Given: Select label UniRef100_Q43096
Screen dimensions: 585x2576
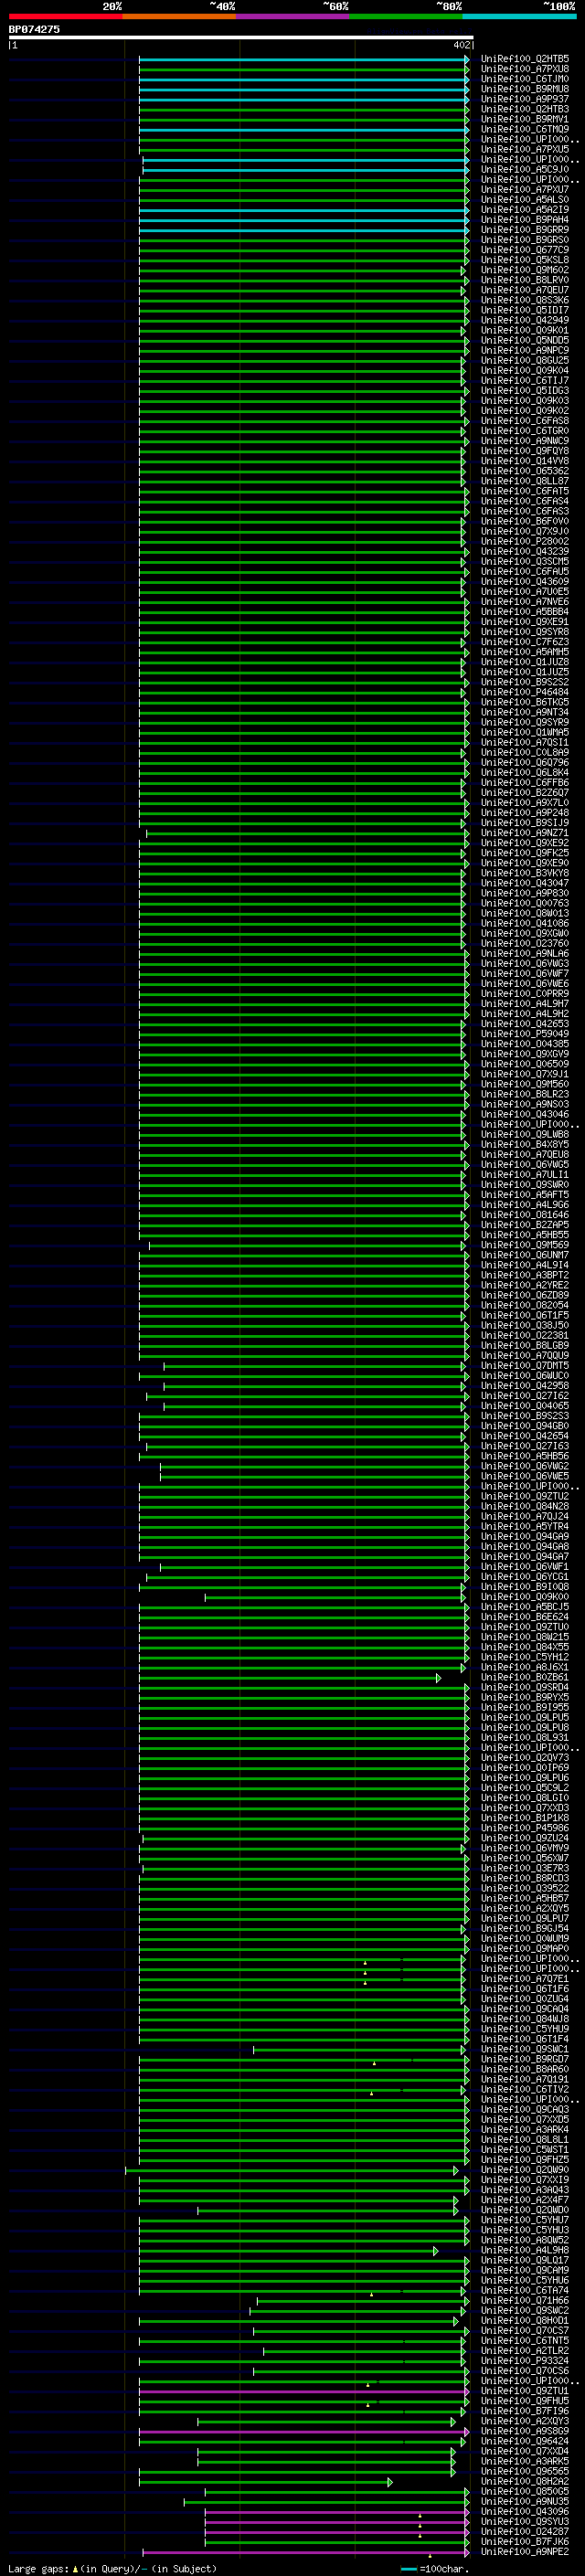Looking at the screenshot, I should pos(525,2511).
